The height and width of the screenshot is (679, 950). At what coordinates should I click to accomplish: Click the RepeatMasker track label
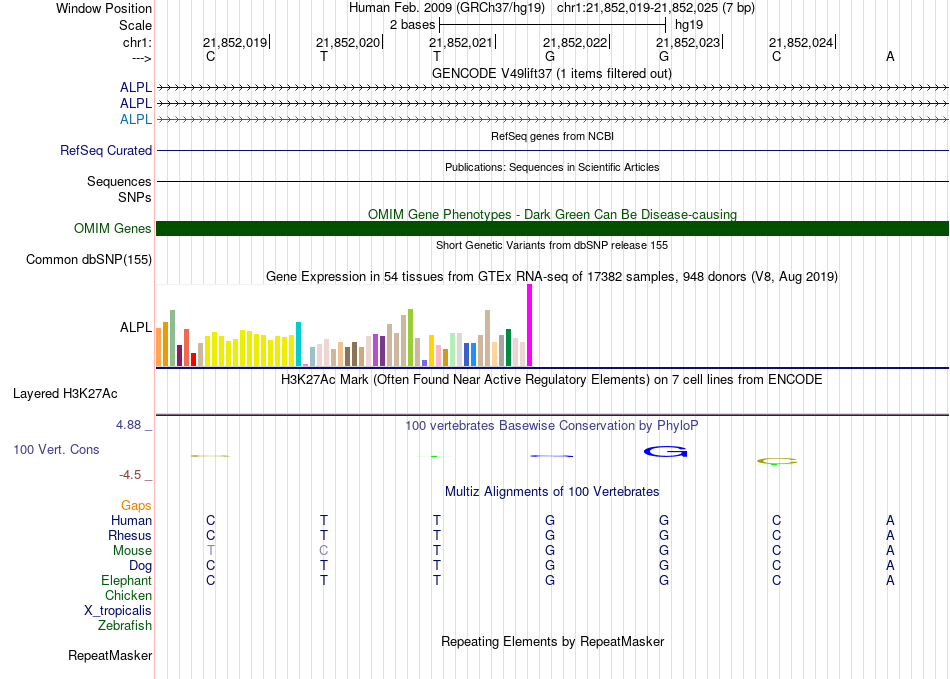110,655
